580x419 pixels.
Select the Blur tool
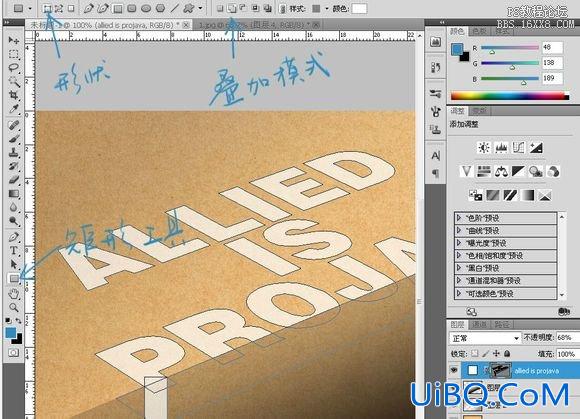14,207
